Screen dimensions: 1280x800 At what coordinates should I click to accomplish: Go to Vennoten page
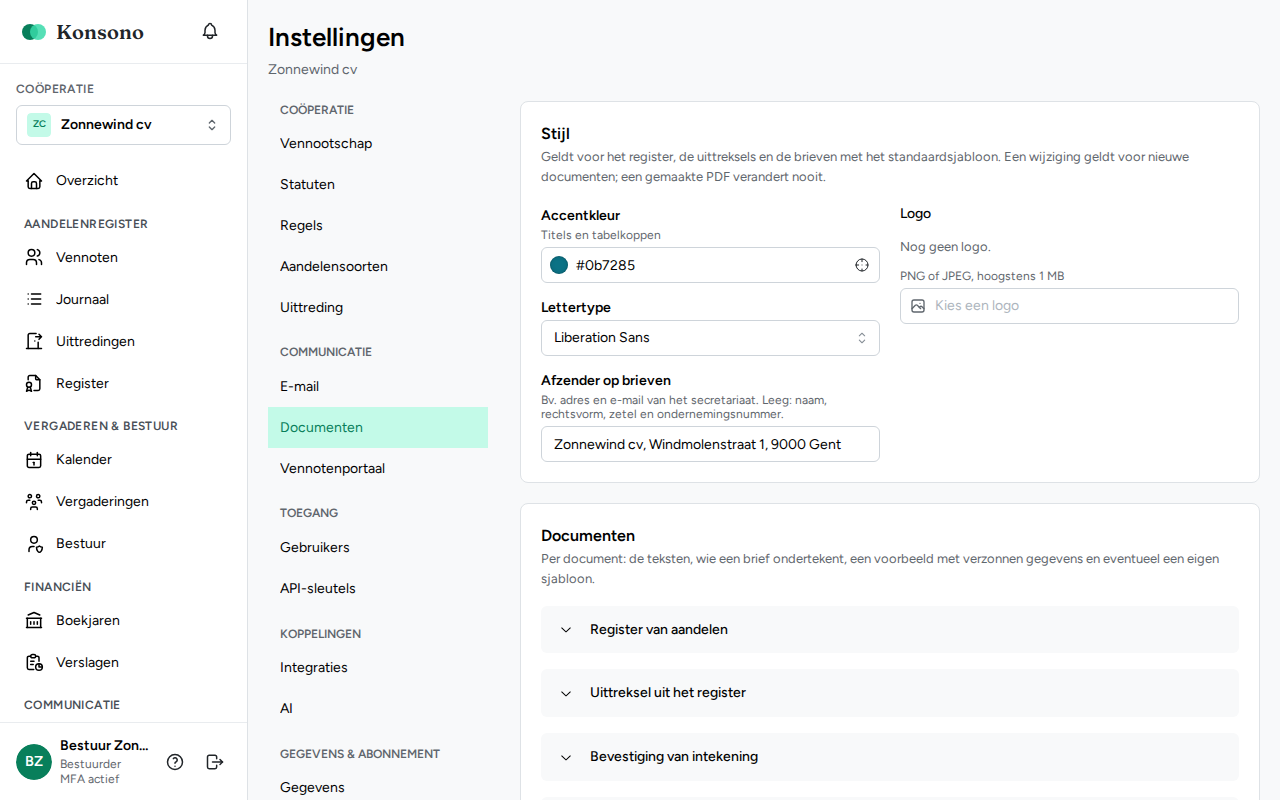tap(123, 258)
